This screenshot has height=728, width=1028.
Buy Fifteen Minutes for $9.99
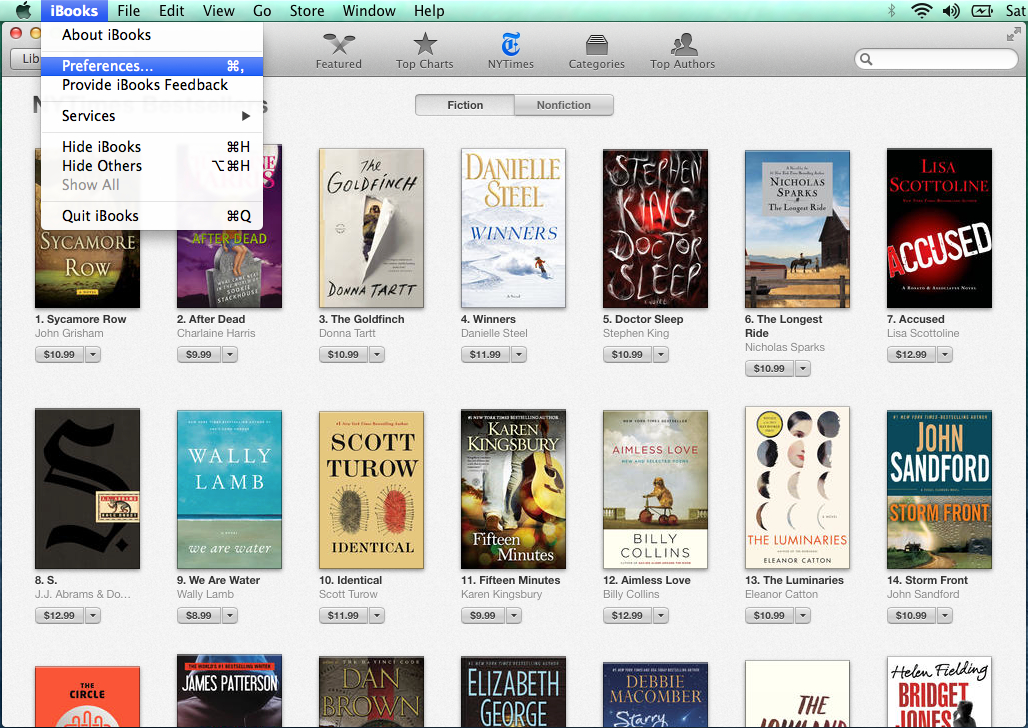pos(483,616)
